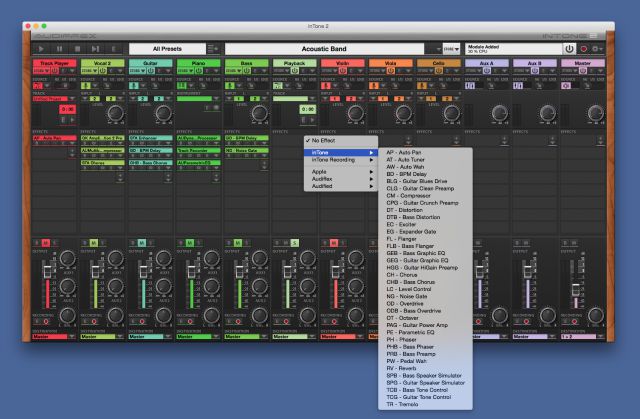This screenshot has width=640, height=419.
Task: Click the Aux B source icon
Action: click(518, 86)
